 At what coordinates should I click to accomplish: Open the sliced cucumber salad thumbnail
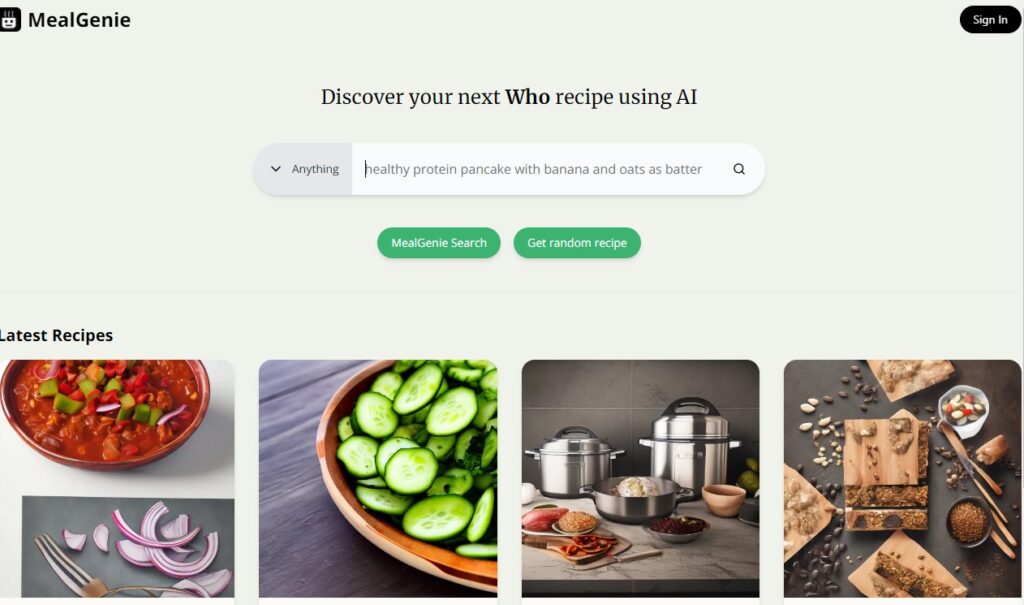point(378,478)
